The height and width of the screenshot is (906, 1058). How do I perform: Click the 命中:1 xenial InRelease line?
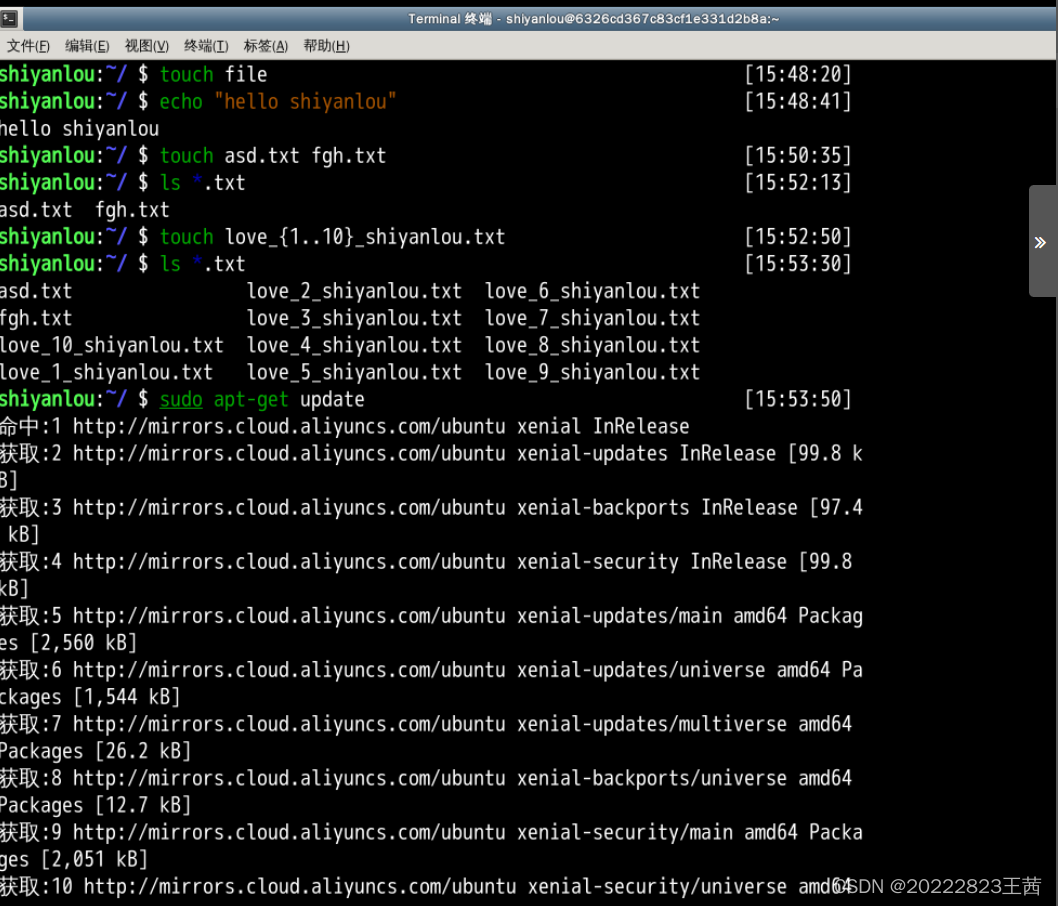click(x=345, y=426)
